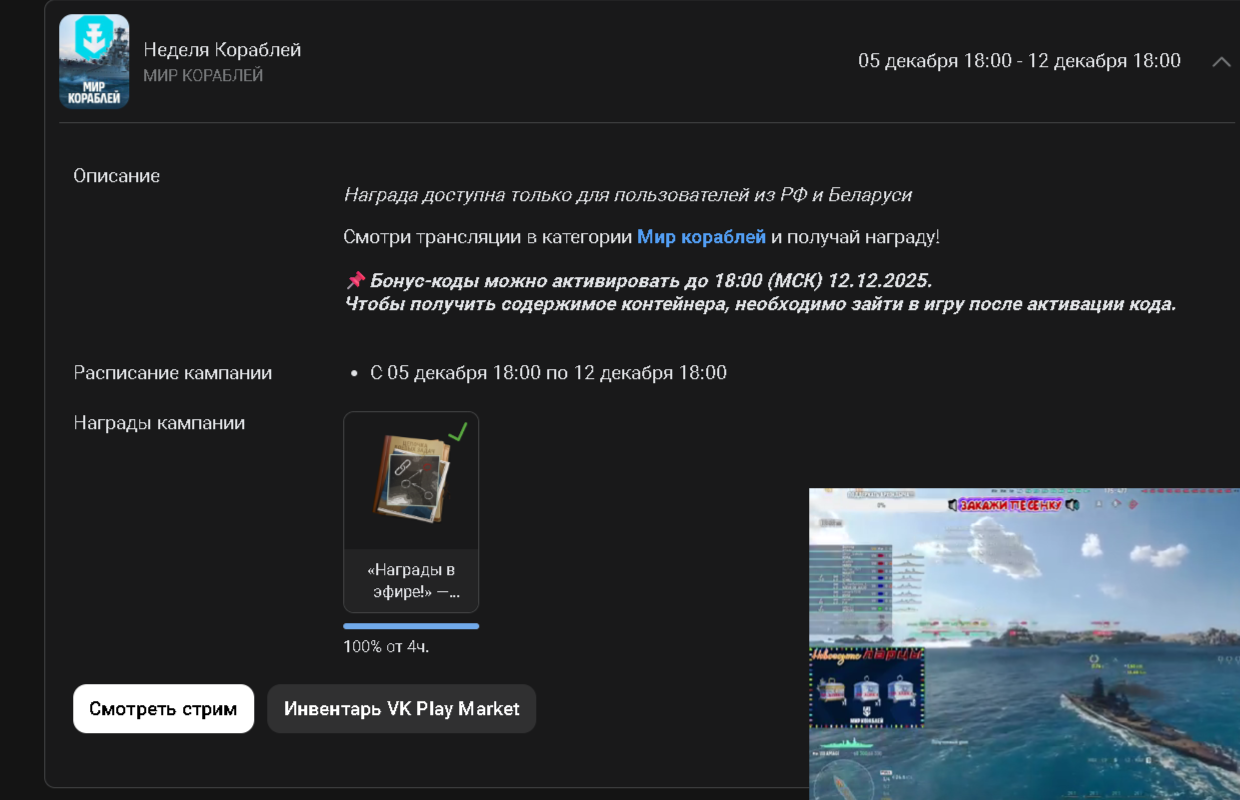Click the ЗАКАЖИ ПЕСЕНКУ banner in the stream
Screen dimensions: 1240x800
click(1011, 505)
